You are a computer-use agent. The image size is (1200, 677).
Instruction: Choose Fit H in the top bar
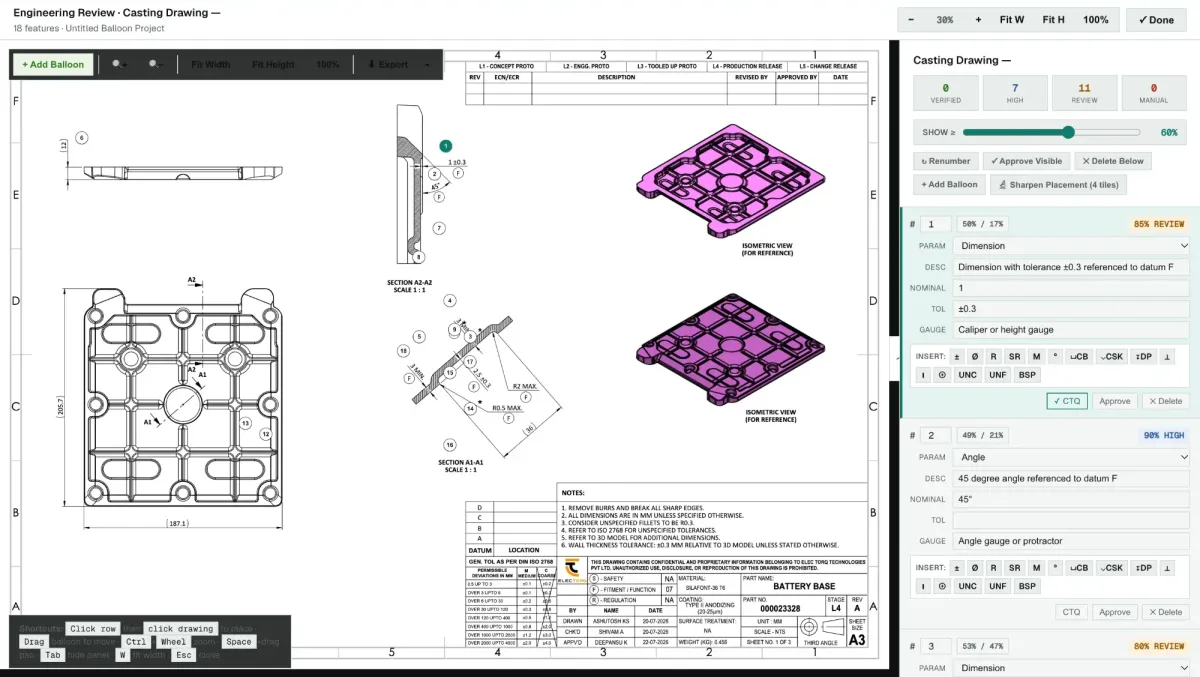click(x=1053, y=20)
